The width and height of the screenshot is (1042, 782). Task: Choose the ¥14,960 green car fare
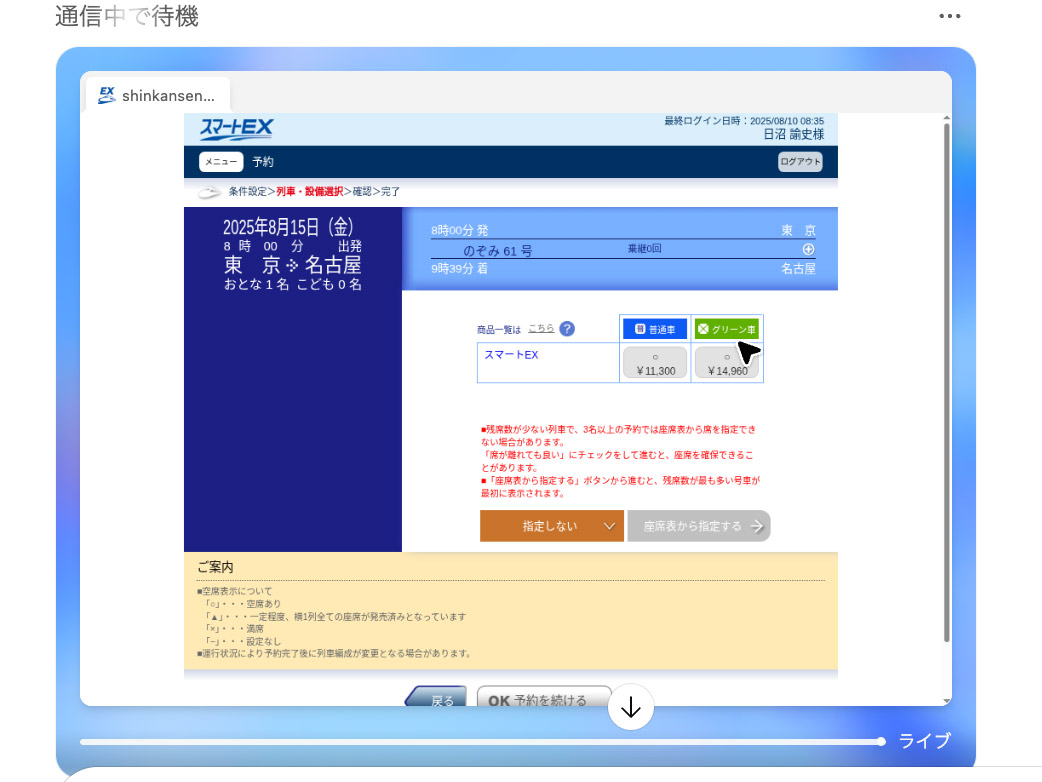(x=727, y=363)
